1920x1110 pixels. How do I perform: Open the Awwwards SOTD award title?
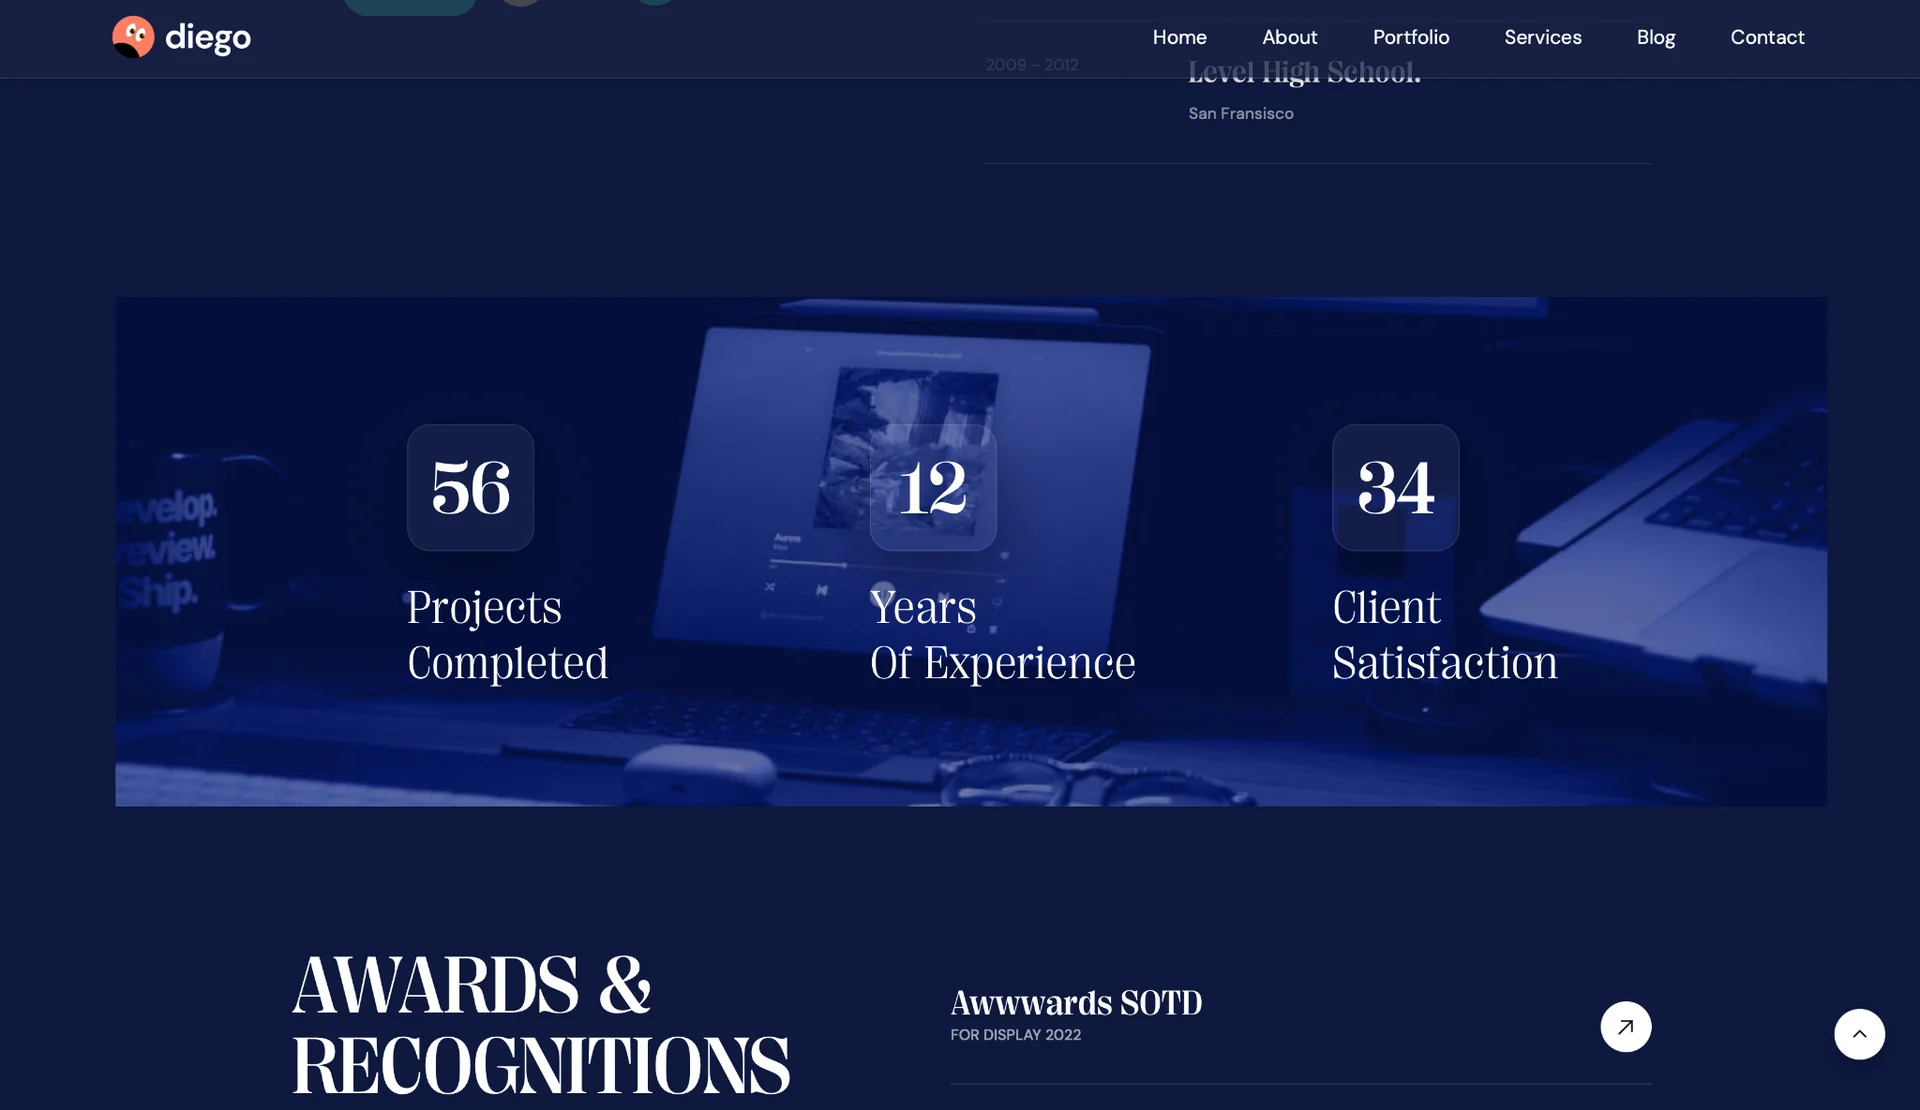[x=1076, y=1002]
